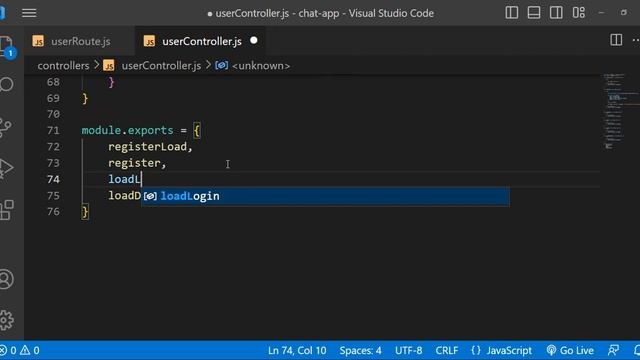
Task: Open the Search view in activity bar
Action: click(x=6, y=84)
